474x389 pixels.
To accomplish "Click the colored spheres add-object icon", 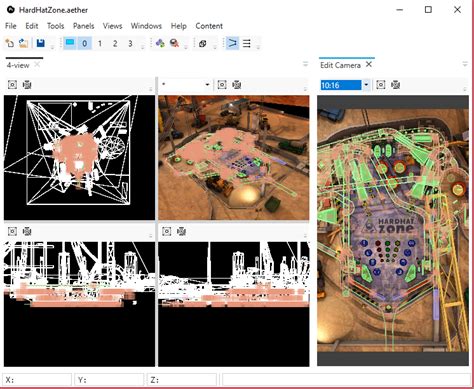I will pyautogui.click(x=160, y=43).
